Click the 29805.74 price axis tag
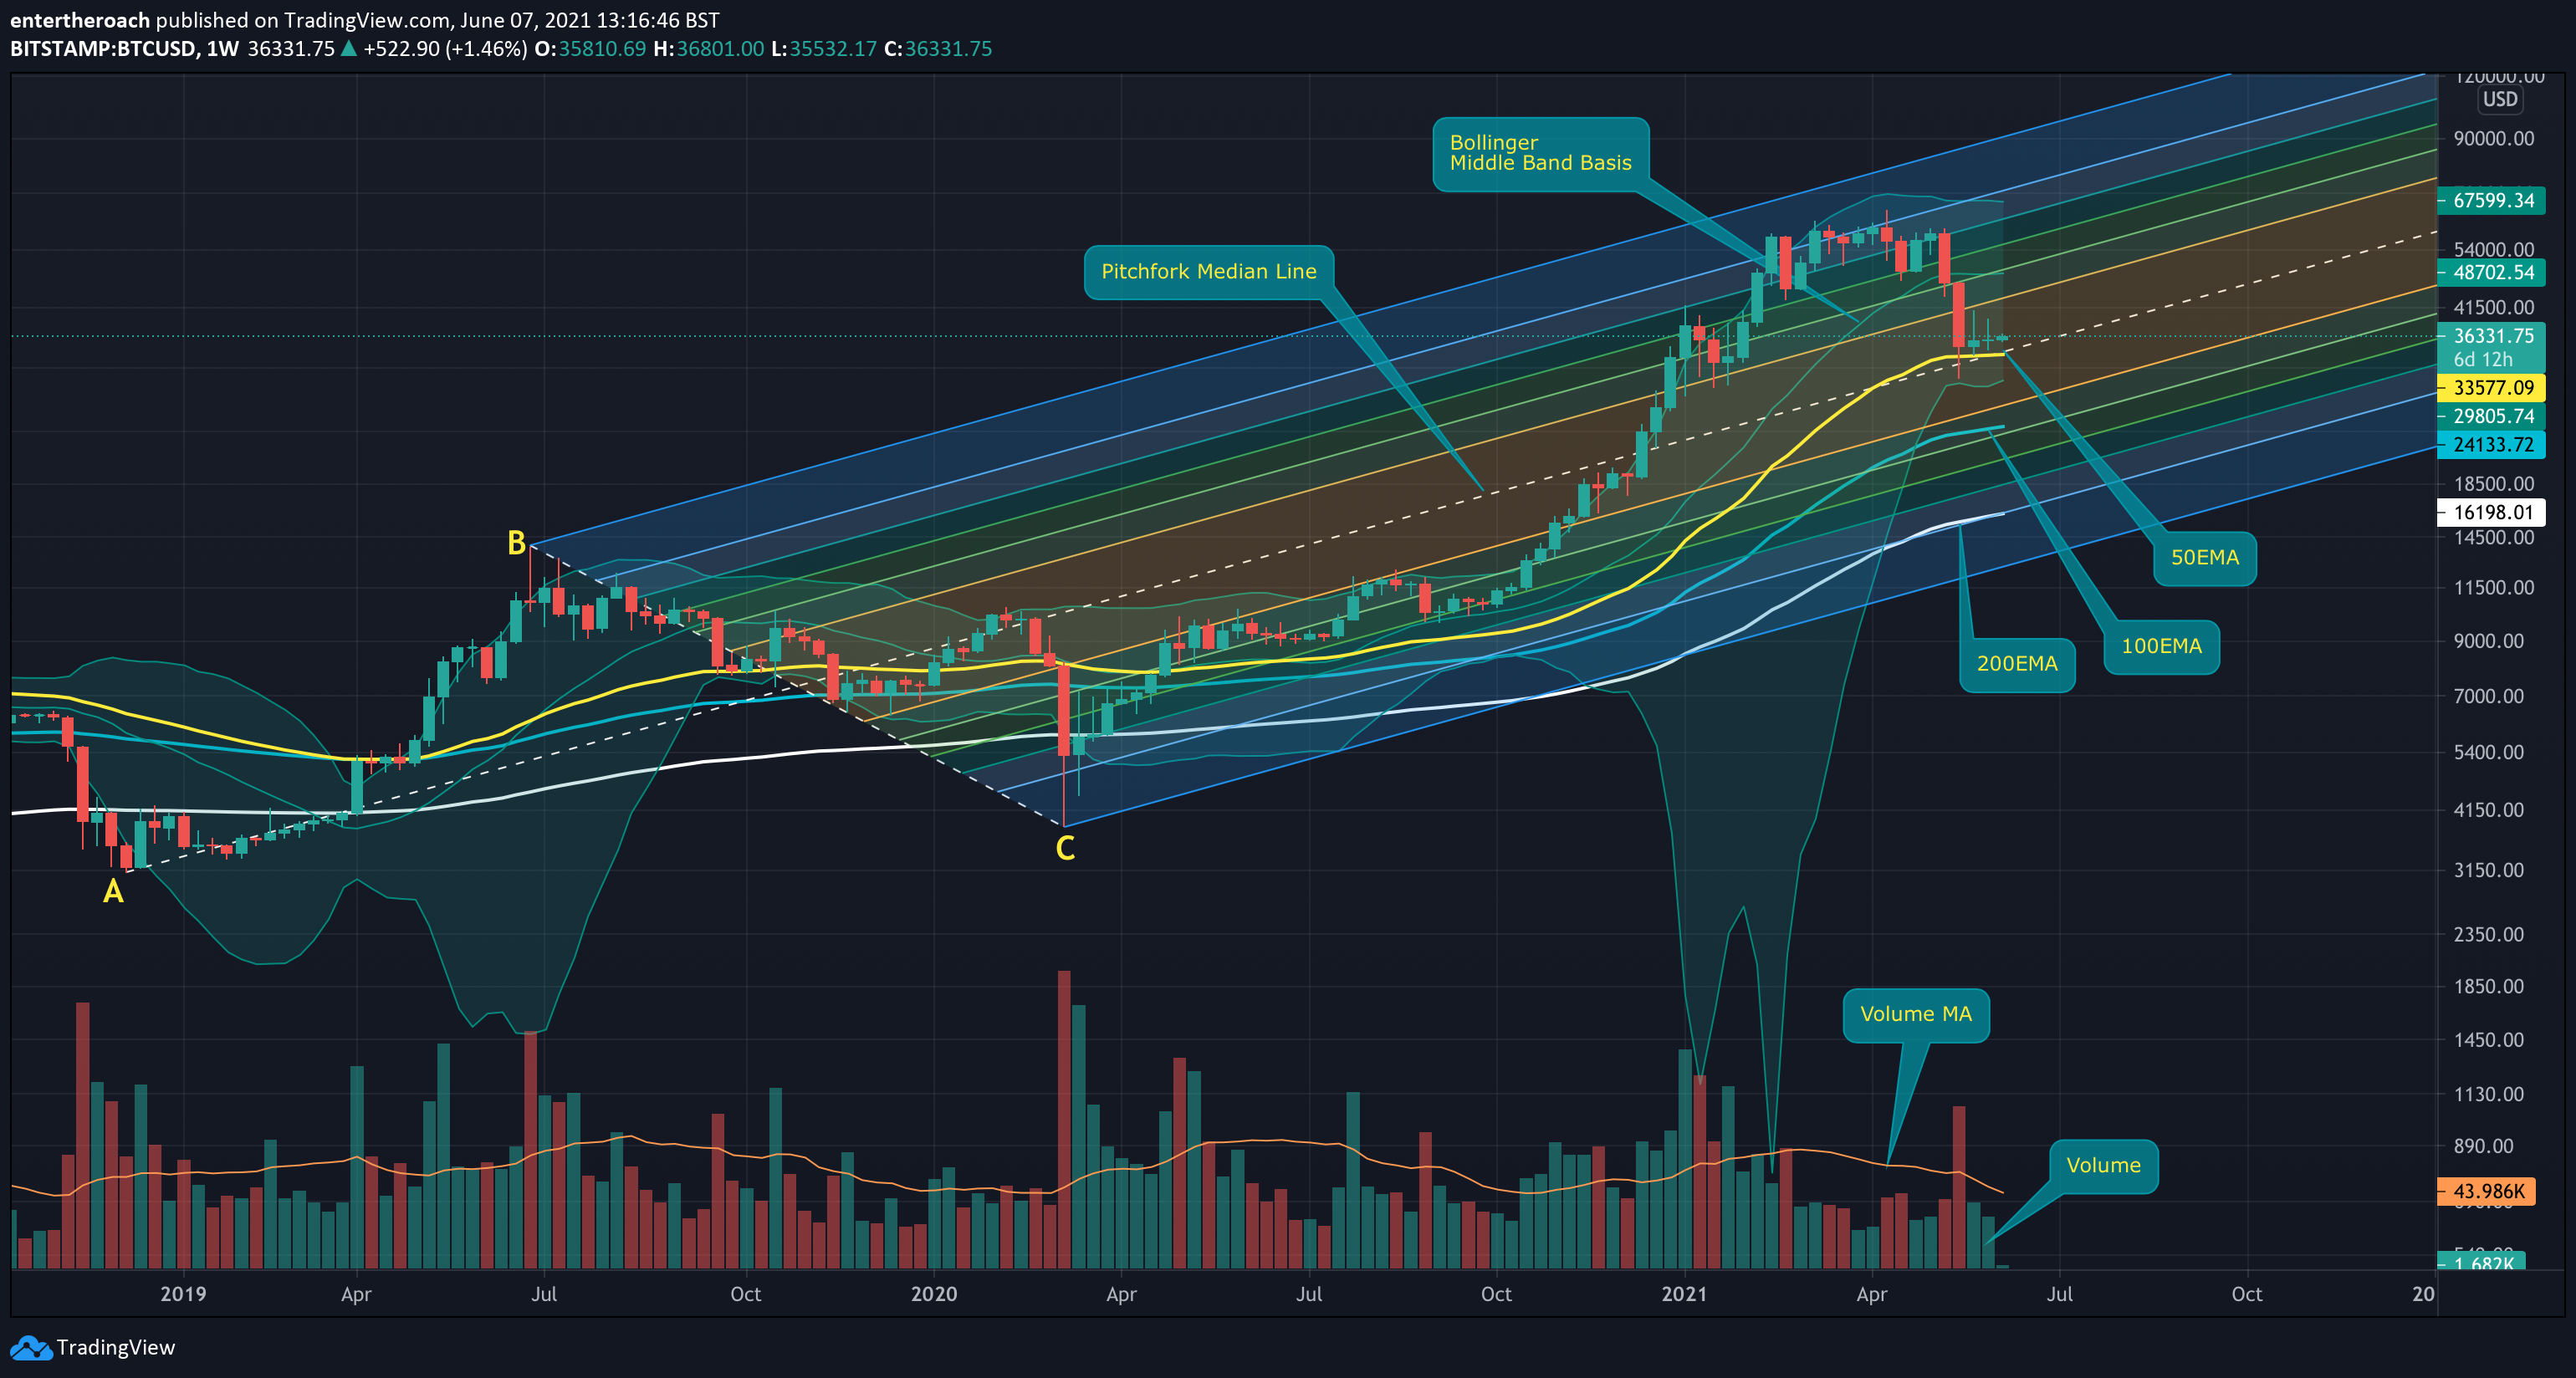Viewport: 2576px width, 1378px height. coord(2492,416)
